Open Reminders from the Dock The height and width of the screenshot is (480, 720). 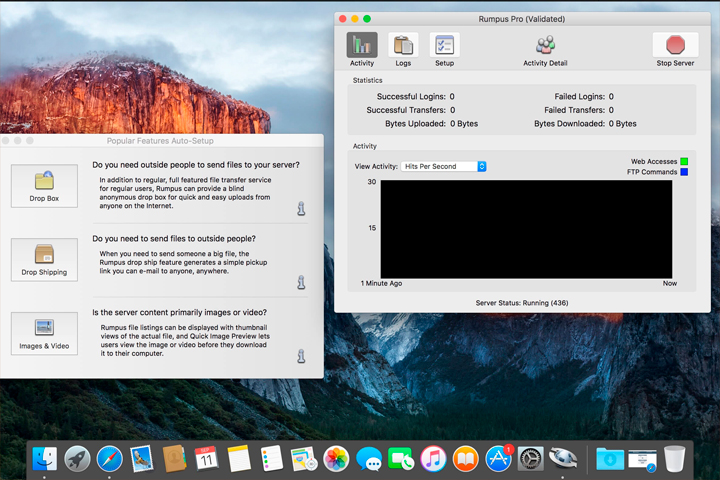[271, 458]
